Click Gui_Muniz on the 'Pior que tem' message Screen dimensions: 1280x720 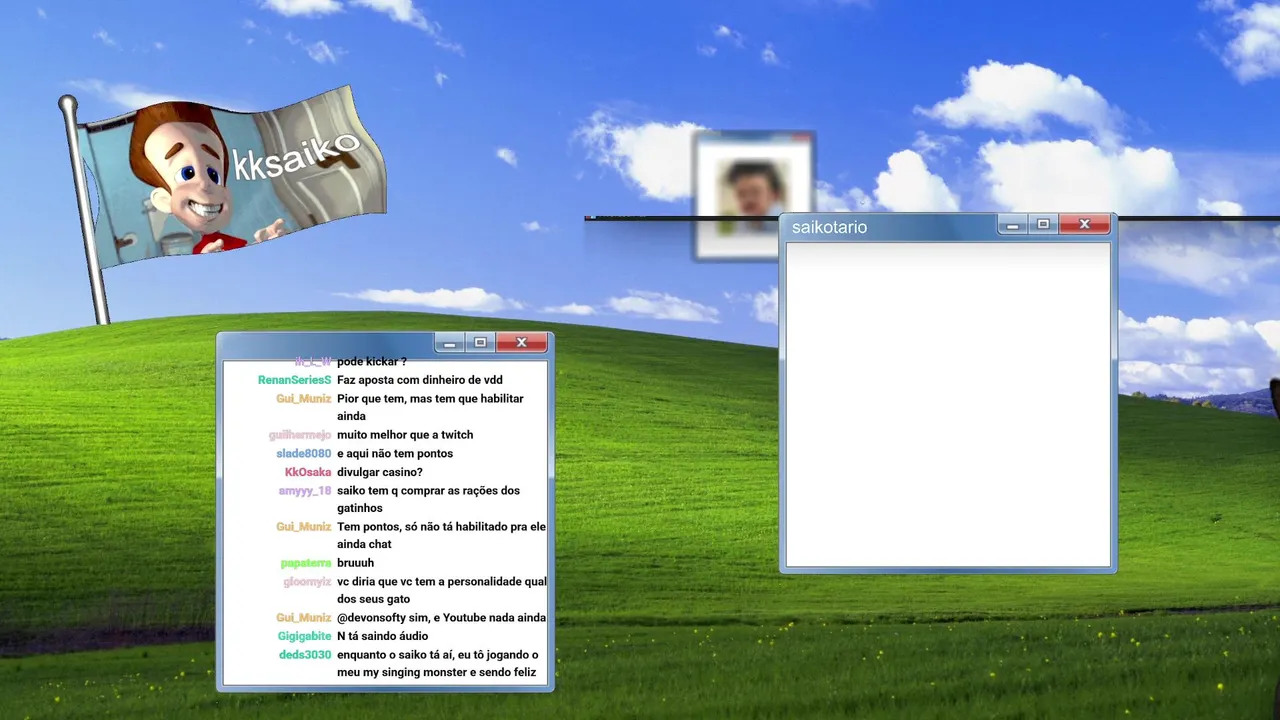coord(303,399)
